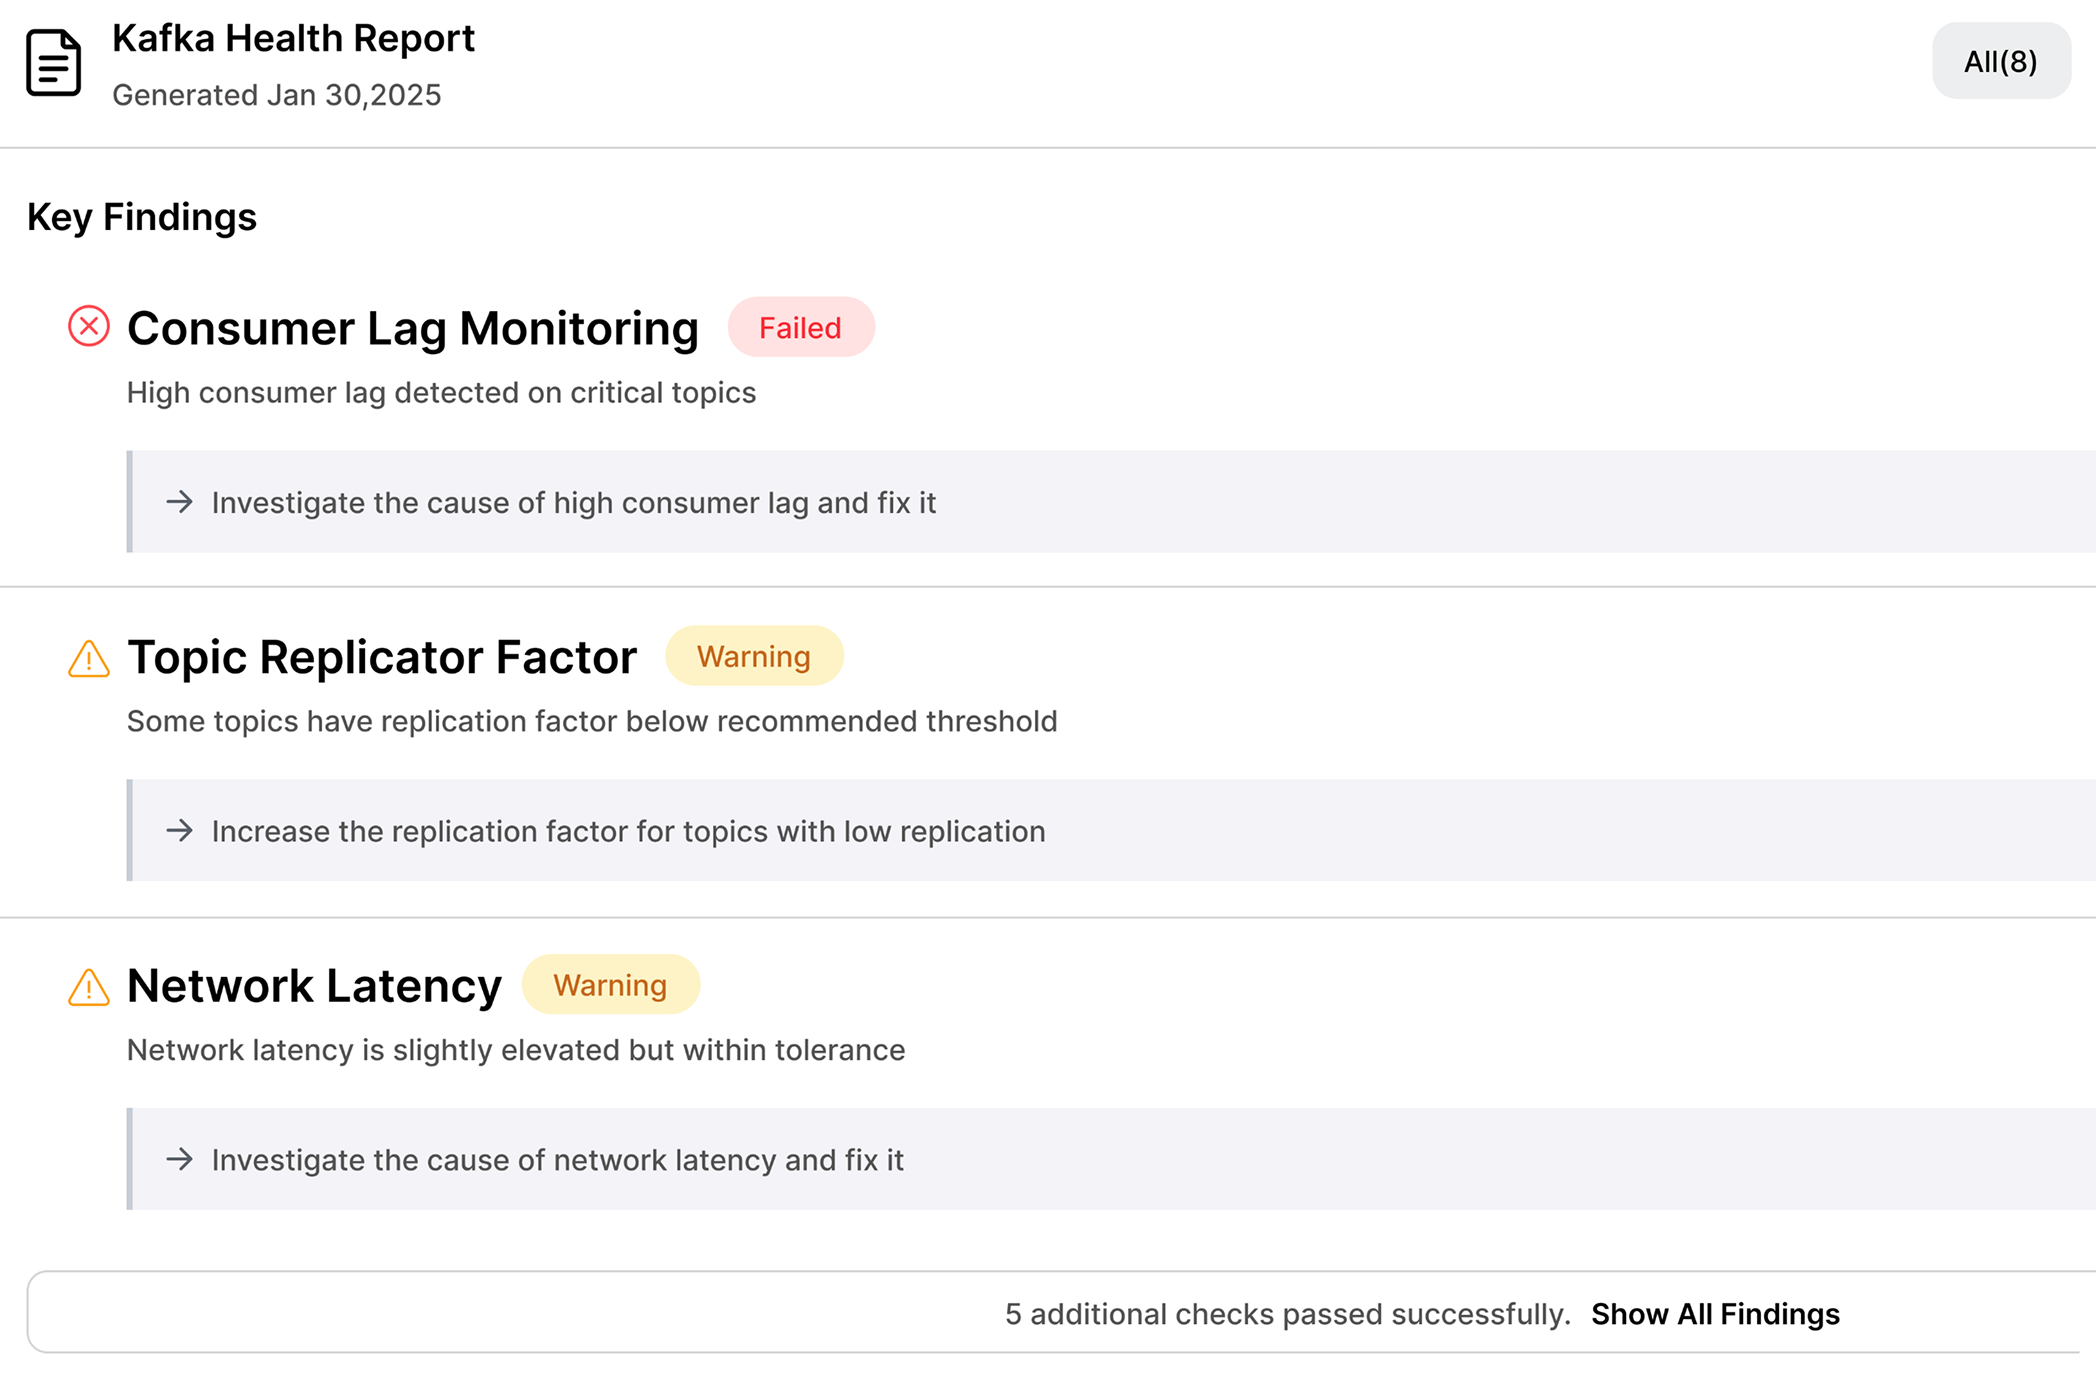Click the arrow icon before 'Investigate the cause of network latency'
Screen dimensions: 2096x1384
click(180, 1159)
